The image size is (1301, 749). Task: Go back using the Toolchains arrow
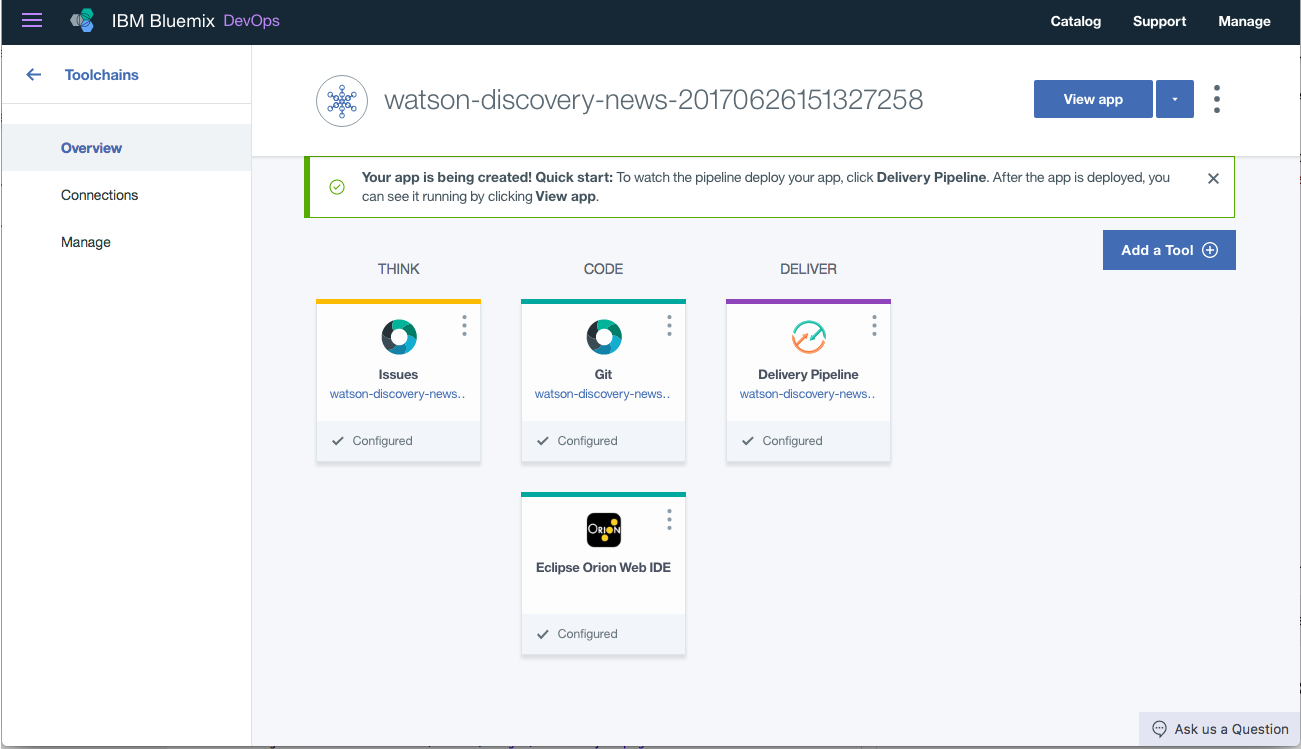pyautogui.click(x=34, y=74)
